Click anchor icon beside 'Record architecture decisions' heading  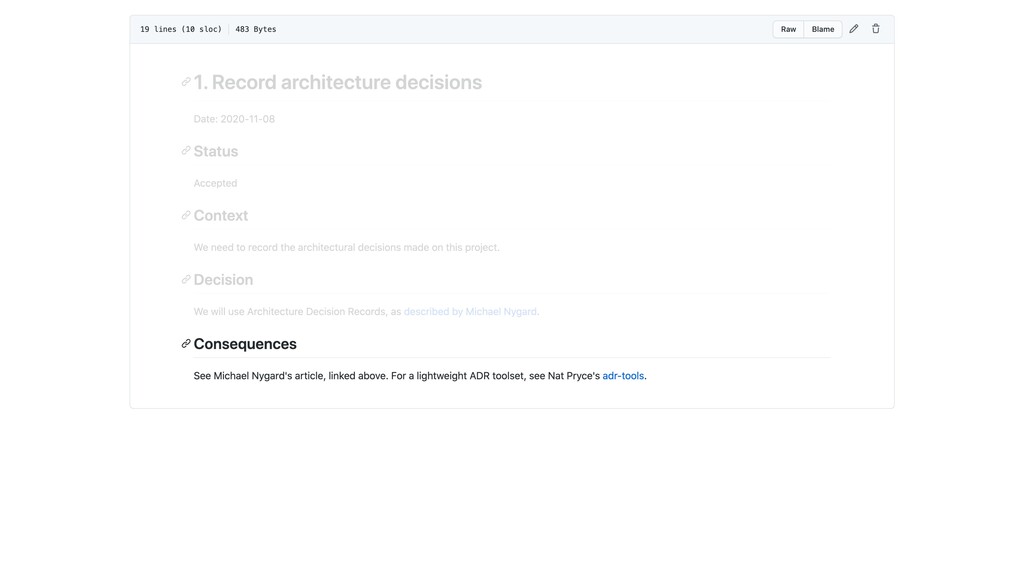[x=186, y=82]
